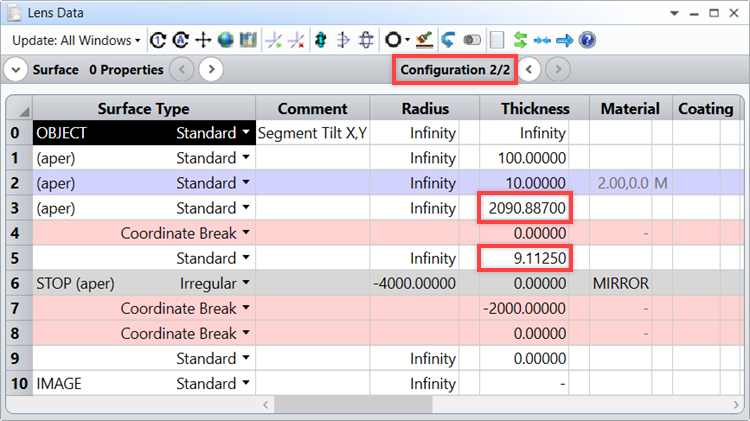This screenshot has height=421, width=750.
Task: Click thickness cell 2090.88700 on row 3
Action: click(525, 208)
